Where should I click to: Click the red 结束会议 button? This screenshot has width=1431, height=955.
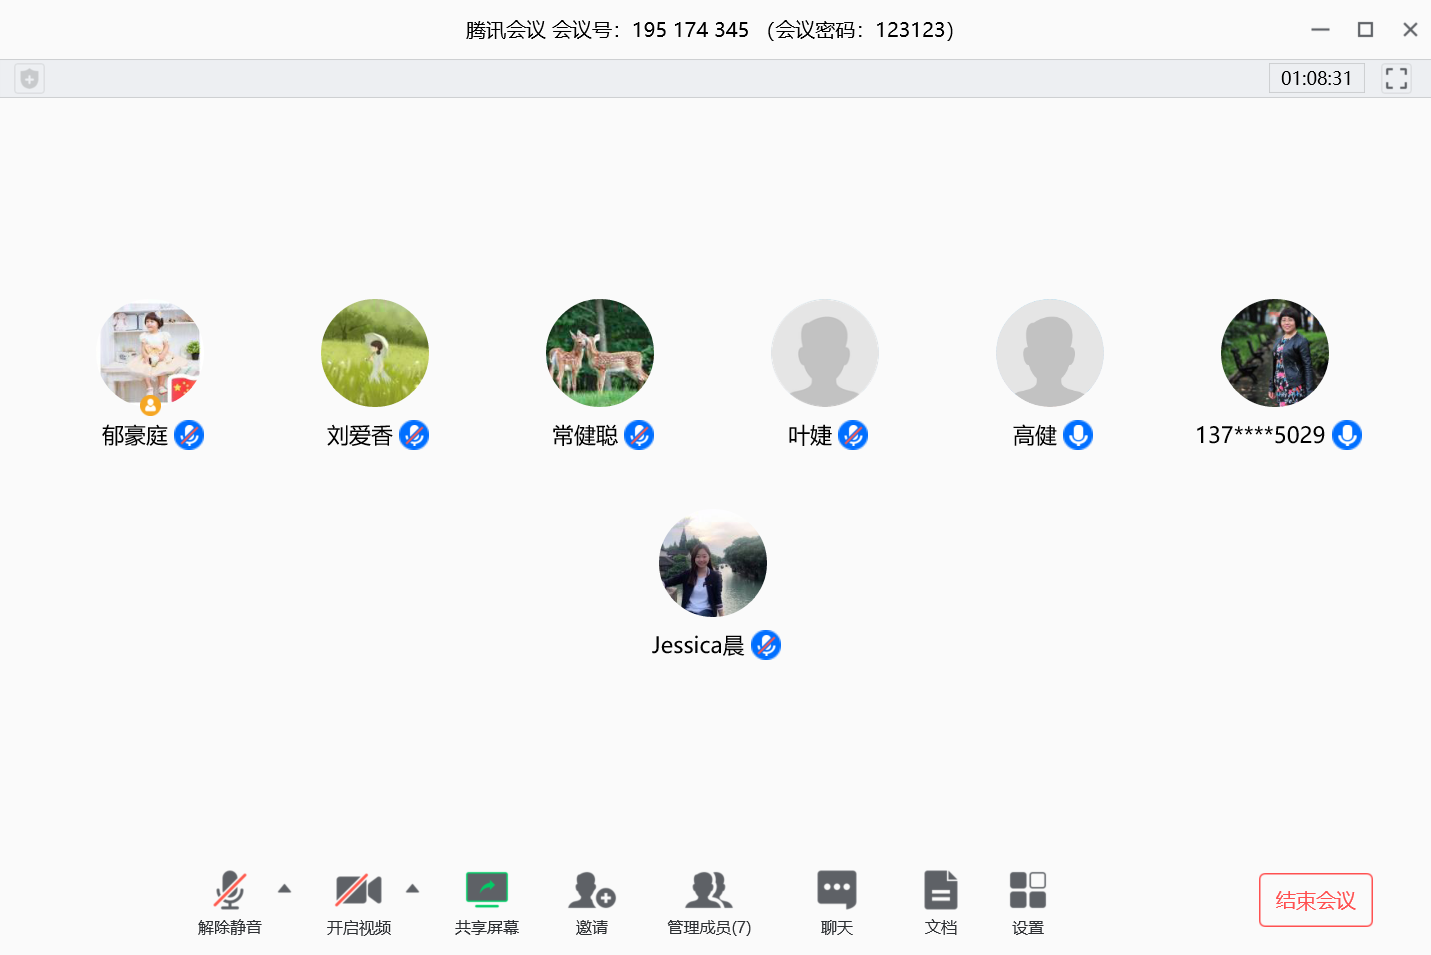tap(1316, 900)
